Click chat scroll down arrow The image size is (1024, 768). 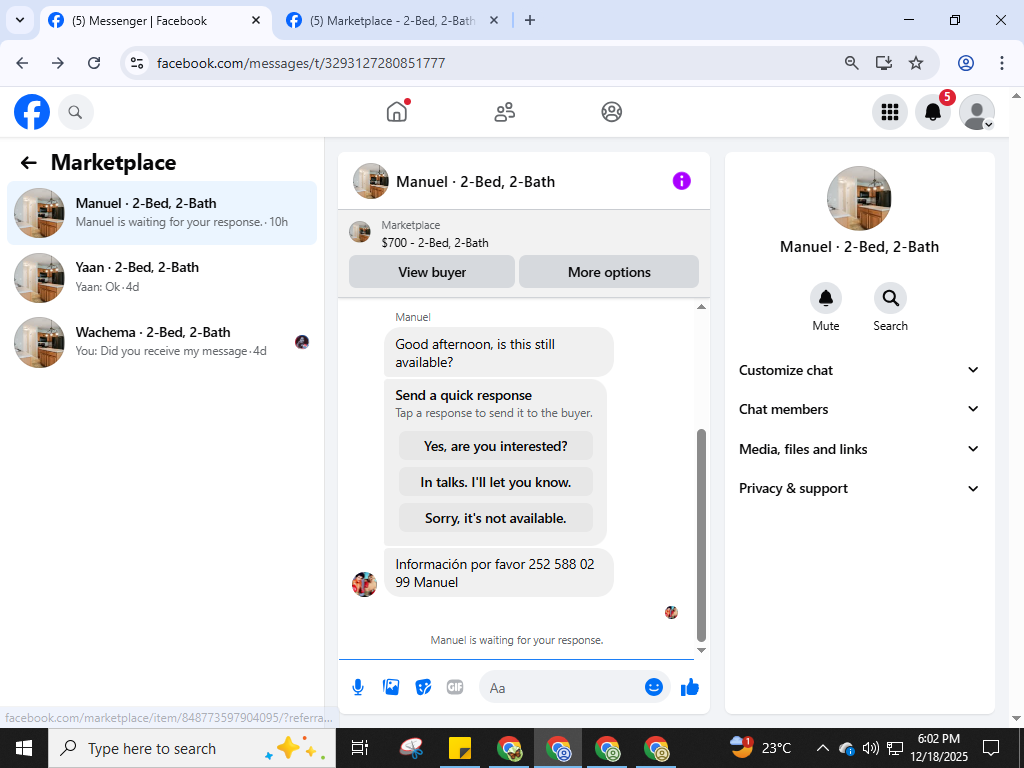[x=701, y=650]
